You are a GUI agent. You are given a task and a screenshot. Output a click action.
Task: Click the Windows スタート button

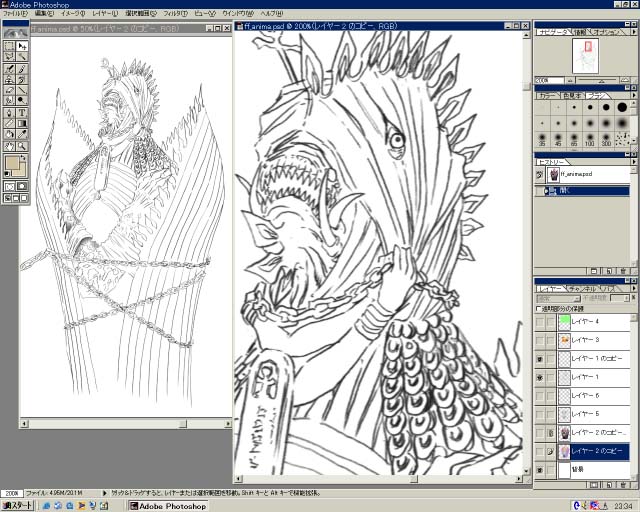tap(17, 506)
